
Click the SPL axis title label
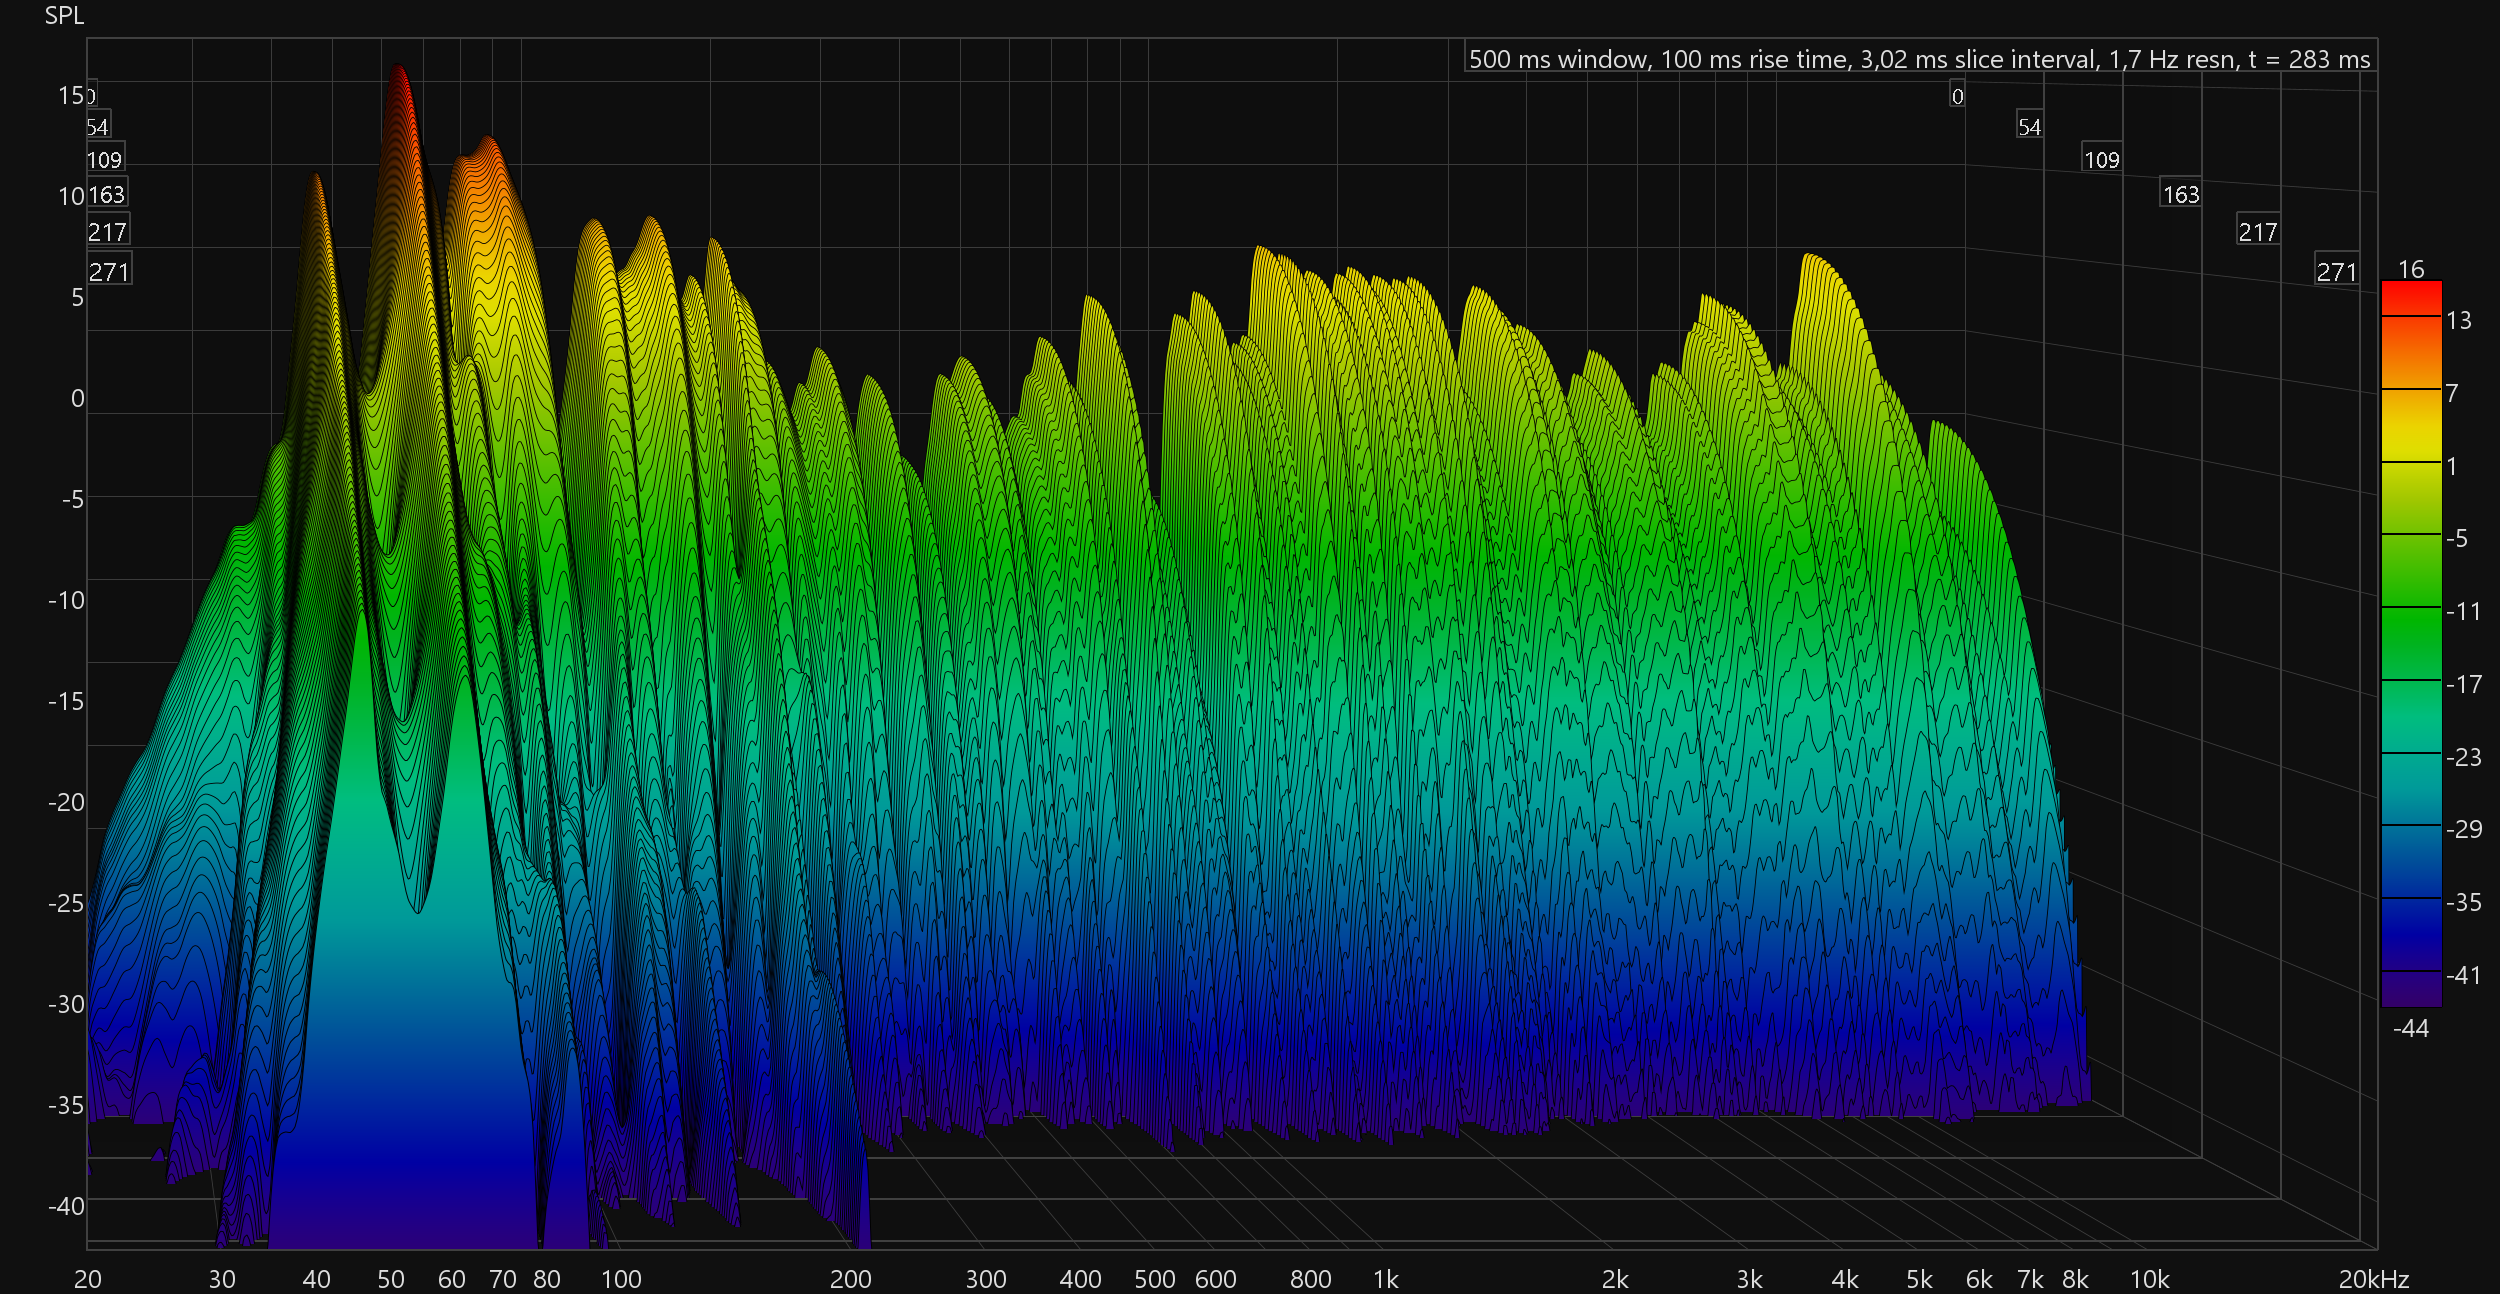(x=64, y=16)
